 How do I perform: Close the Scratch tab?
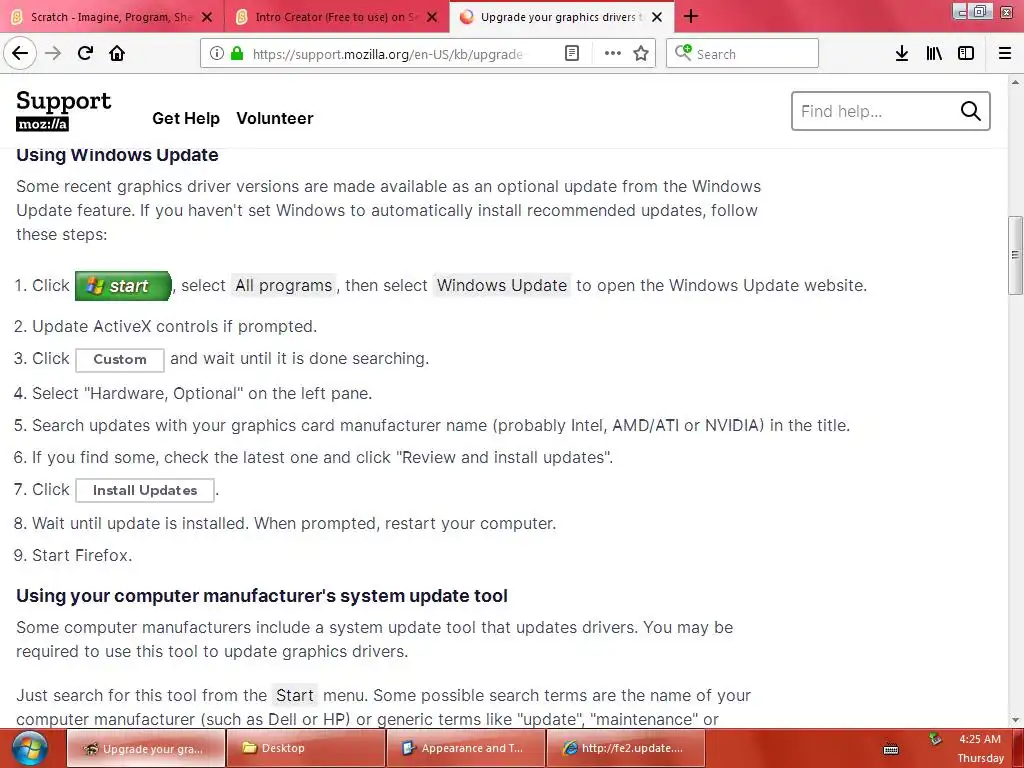[x=207, y=17]
